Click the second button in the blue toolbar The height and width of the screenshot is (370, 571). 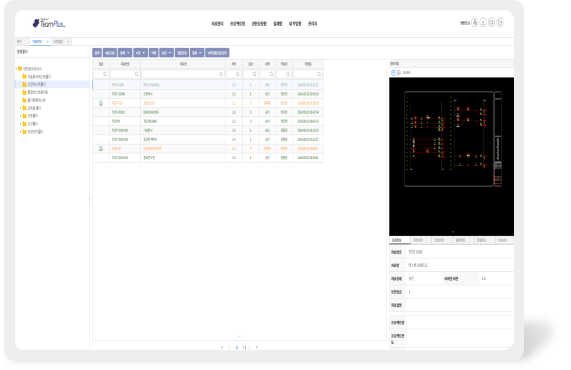(x=110, y=53)
